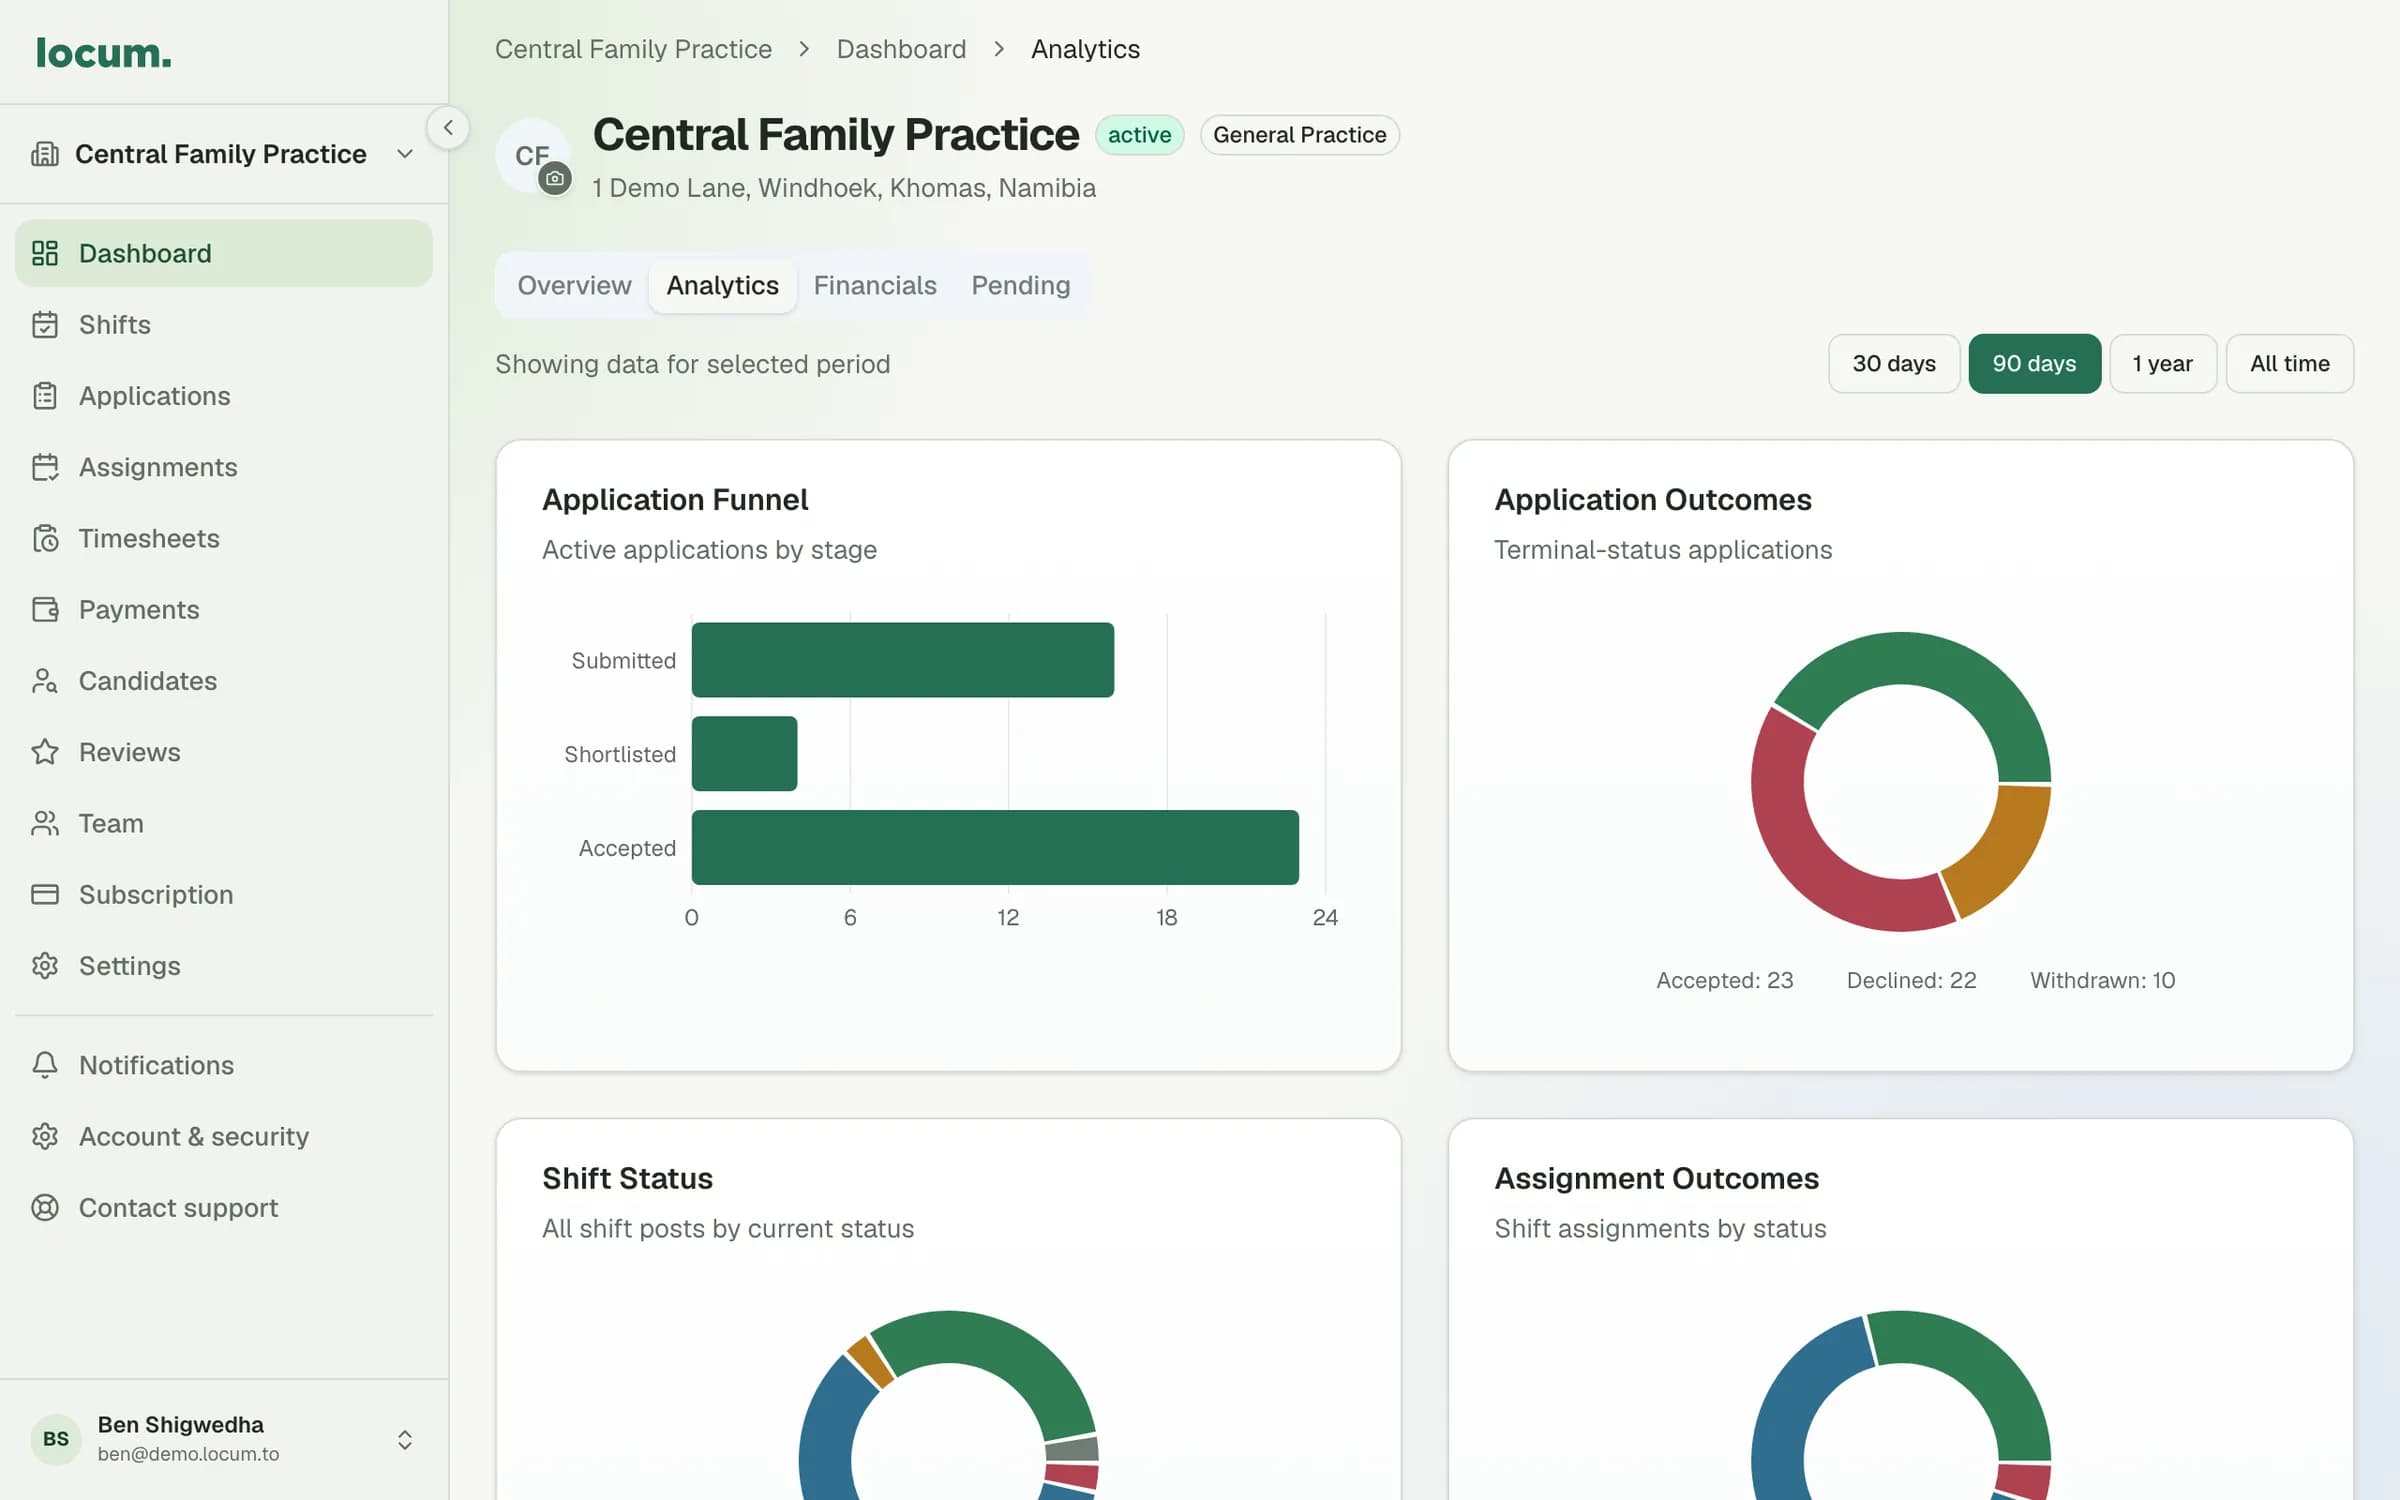
Task: Click the Team people icon
Action: (x=45, y=823)
